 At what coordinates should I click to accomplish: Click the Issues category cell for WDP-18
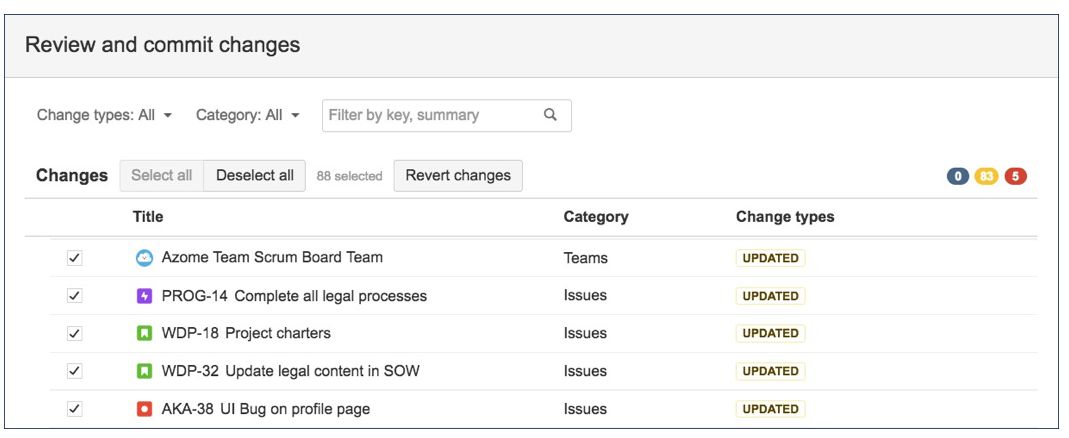coord(585,334)
